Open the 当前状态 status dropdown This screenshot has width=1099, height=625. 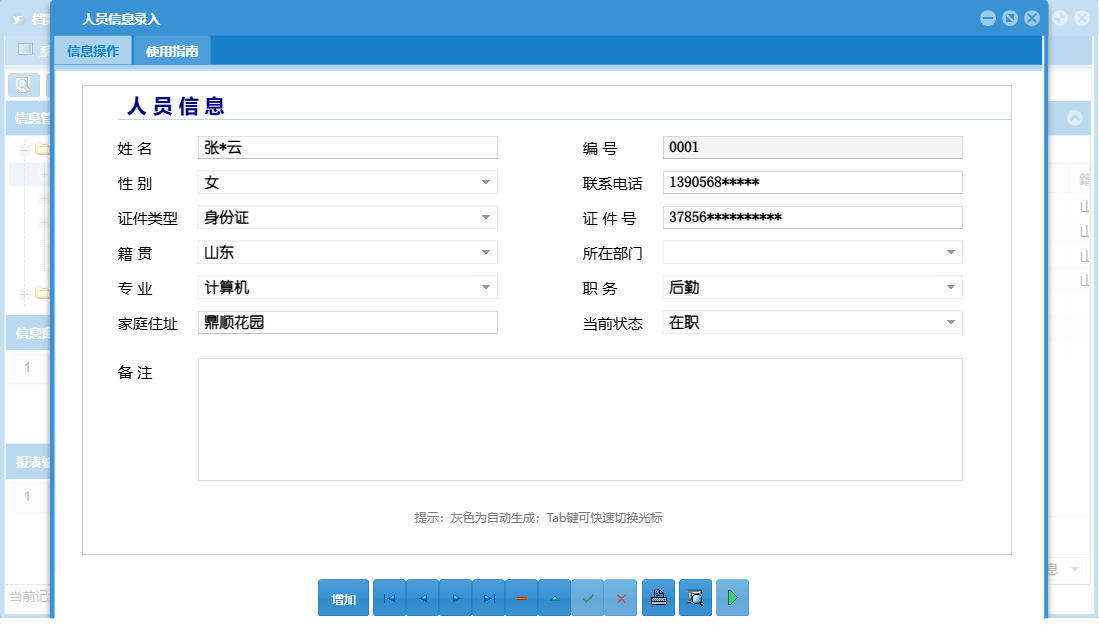951,322
